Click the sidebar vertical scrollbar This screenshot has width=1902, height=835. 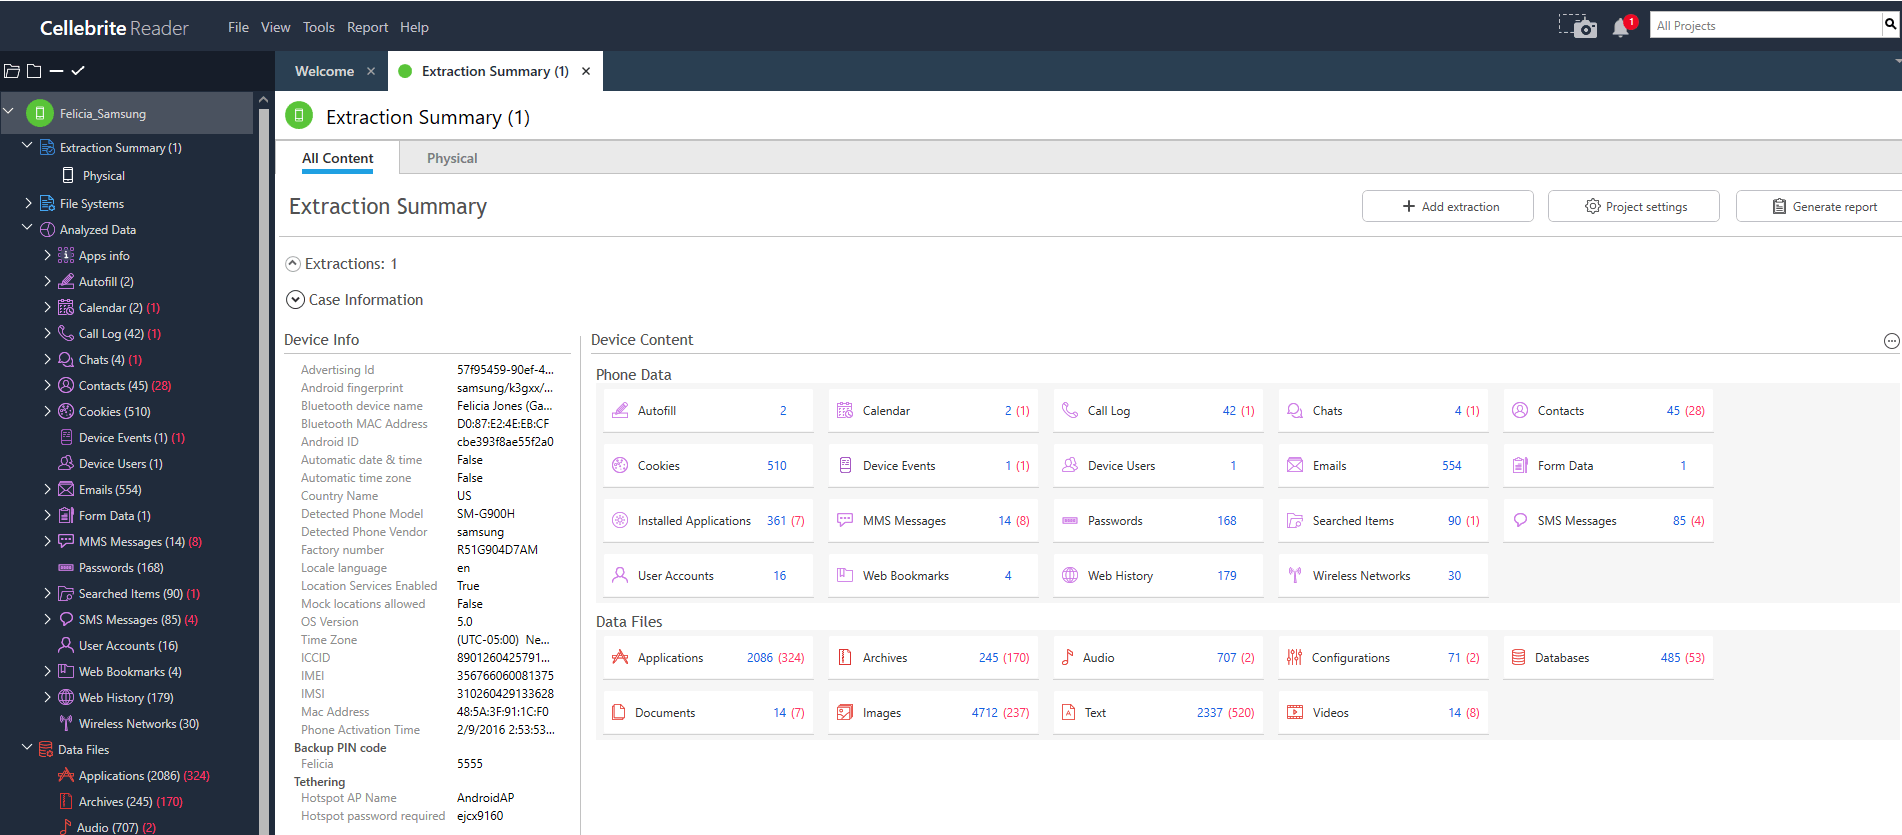264,450
